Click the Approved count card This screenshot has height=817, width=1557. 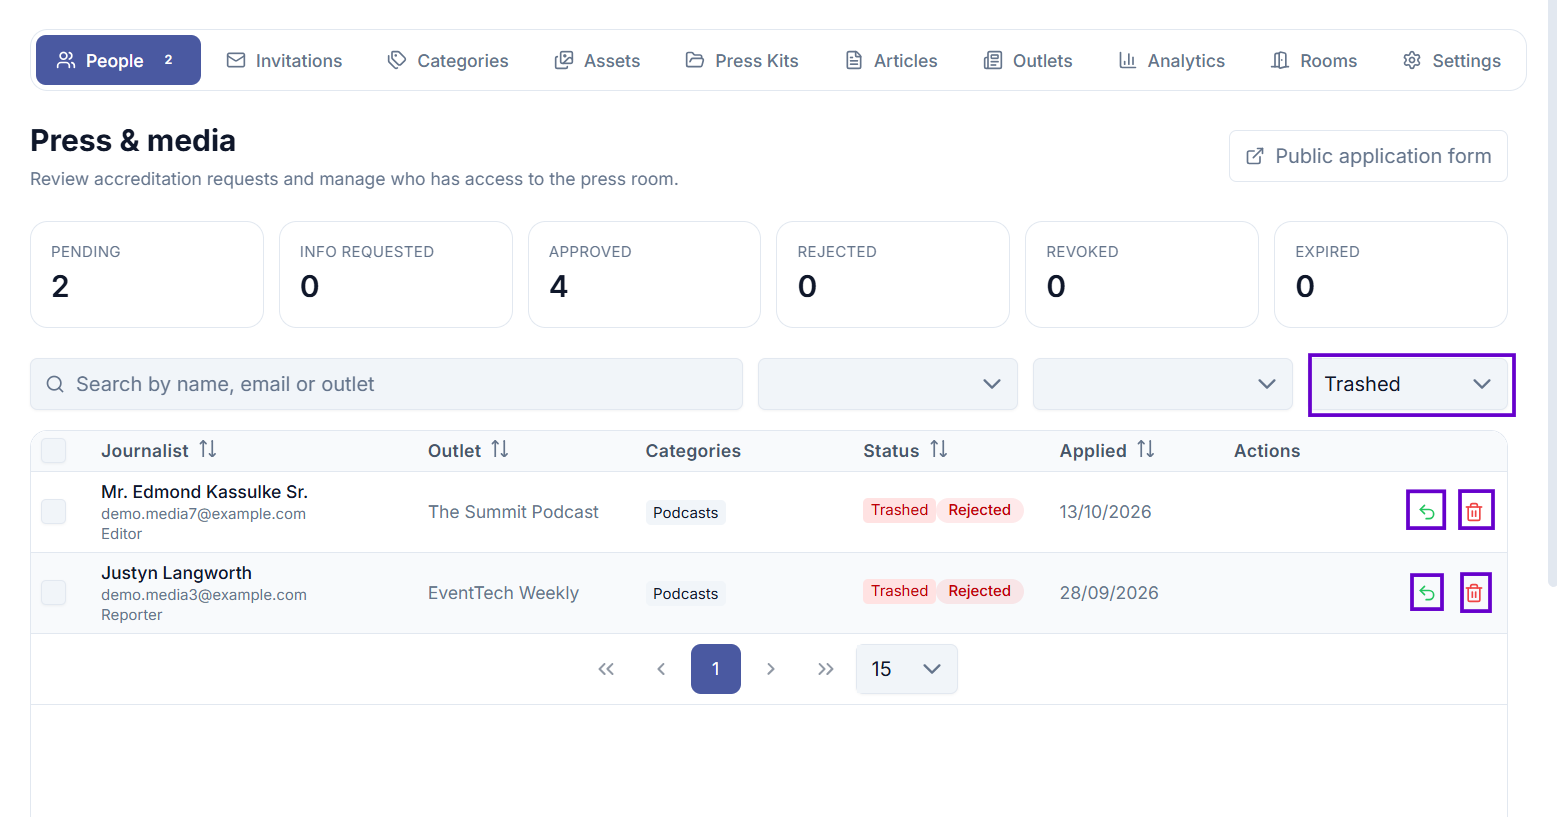644,274
